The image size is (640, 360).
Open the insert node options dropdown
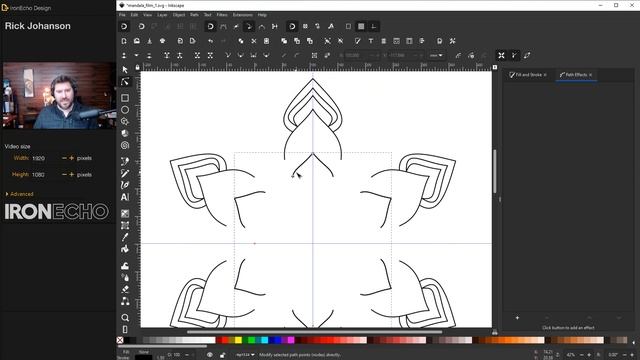click(x=137, y=56)
